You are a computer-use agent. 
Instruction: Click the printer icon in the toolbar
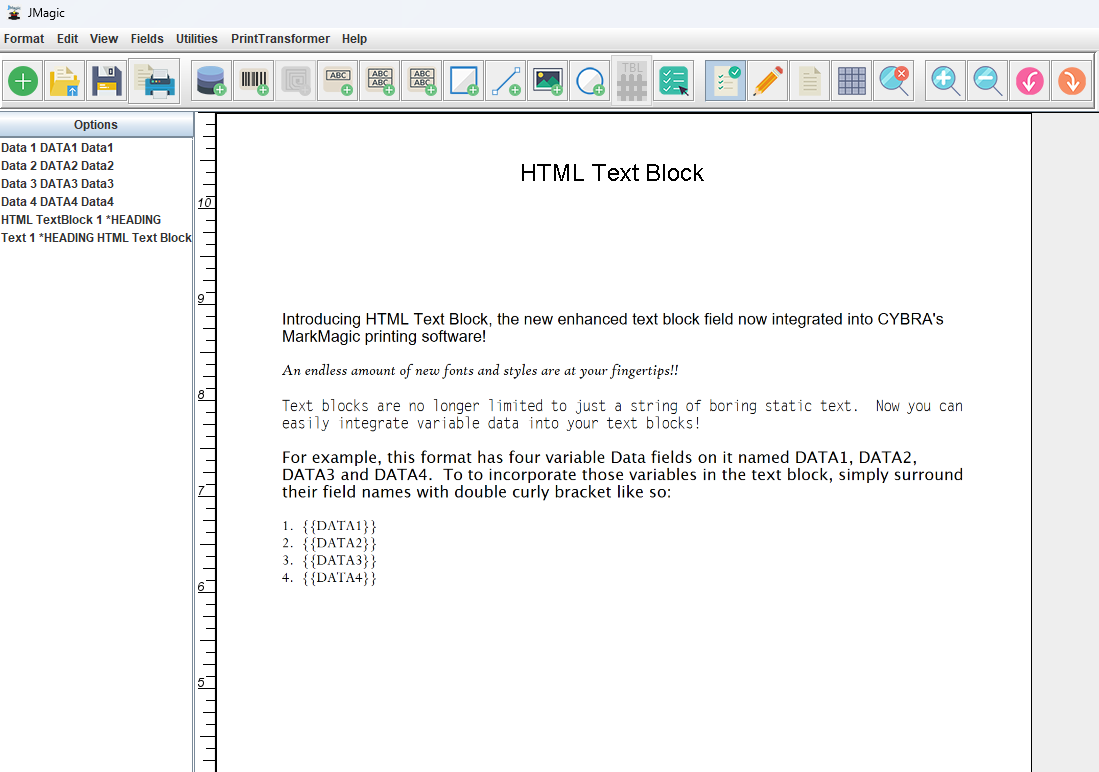tap(154, 81)
